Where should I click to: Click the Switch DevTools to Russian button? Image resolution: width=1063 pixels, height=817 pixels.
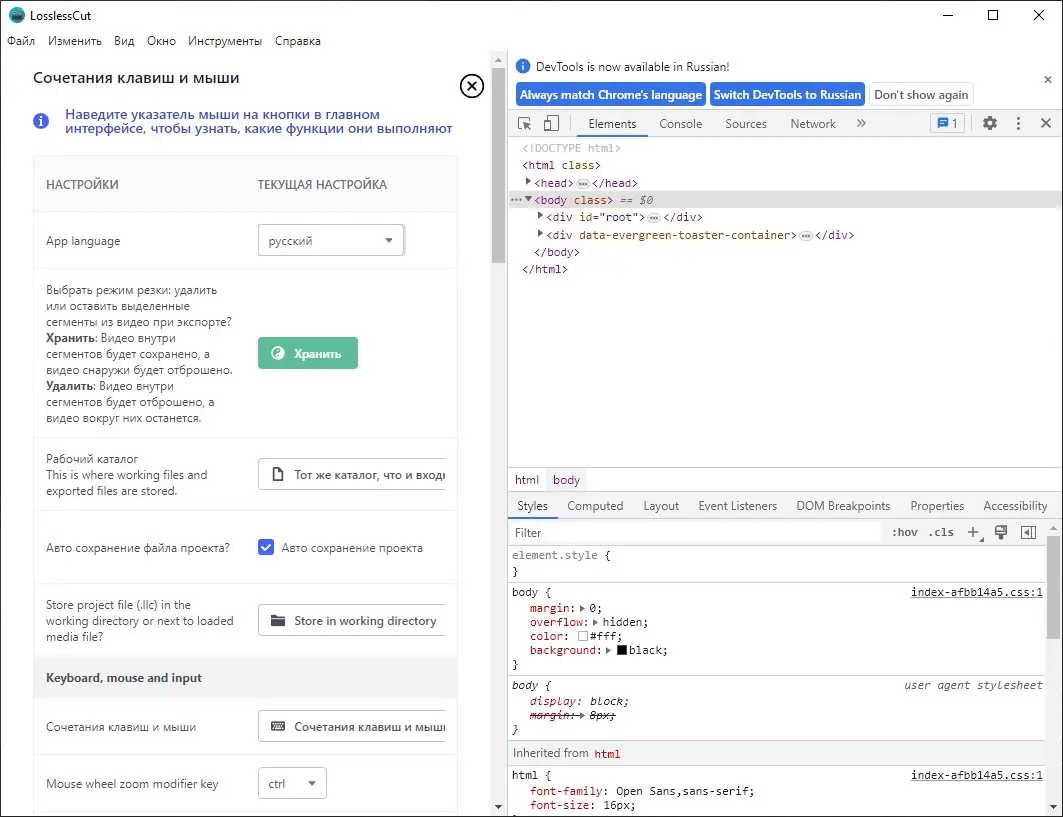point(787,95)
